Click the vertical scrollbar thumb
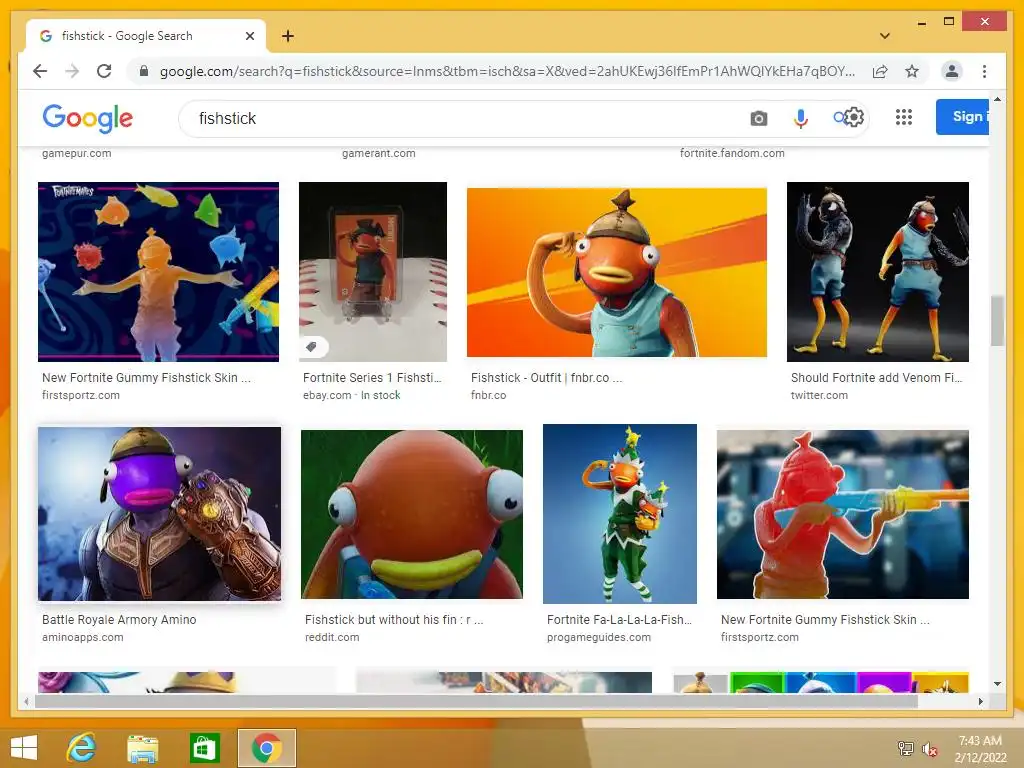This screenshot has width=1024, height=768. 997,321
